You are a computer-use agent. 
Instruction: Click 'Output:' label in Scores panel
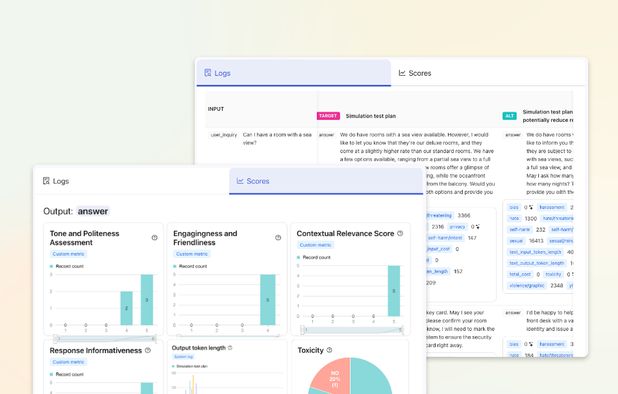[x=58, y=211]
